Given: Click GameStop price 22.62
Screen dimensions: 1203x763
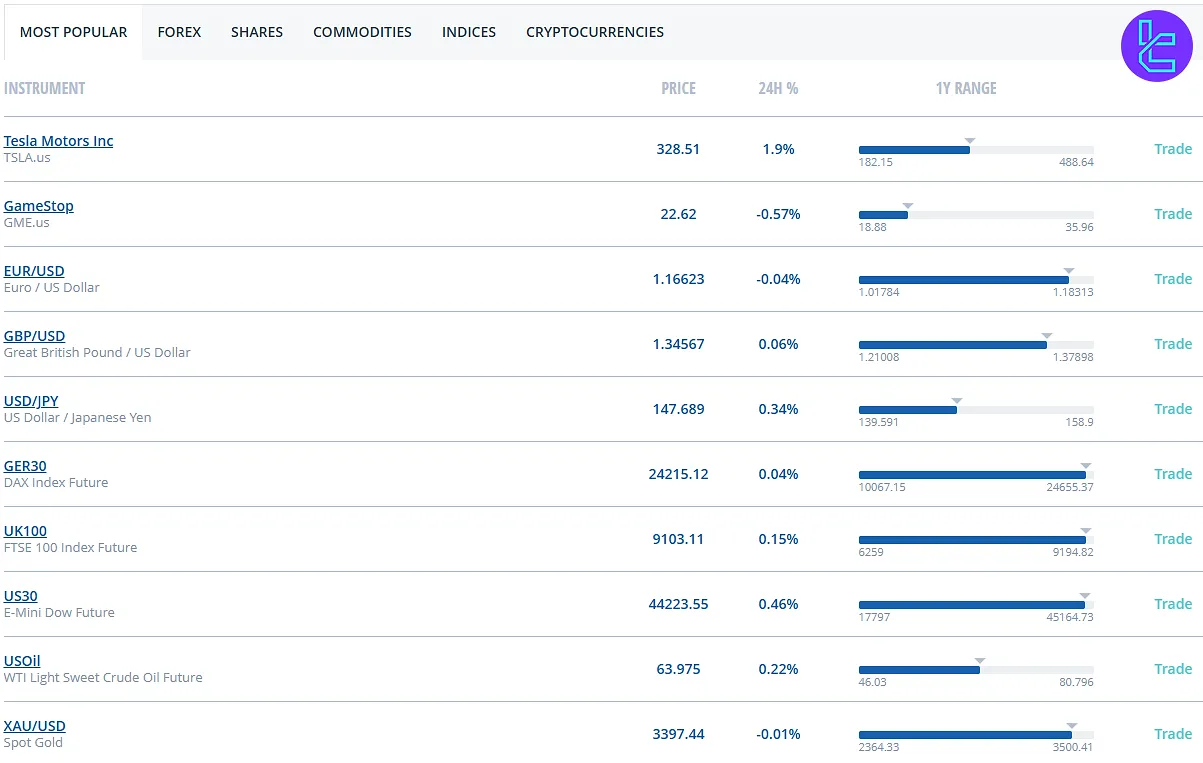Looking at the screenshot, I should tap(678, 214).
